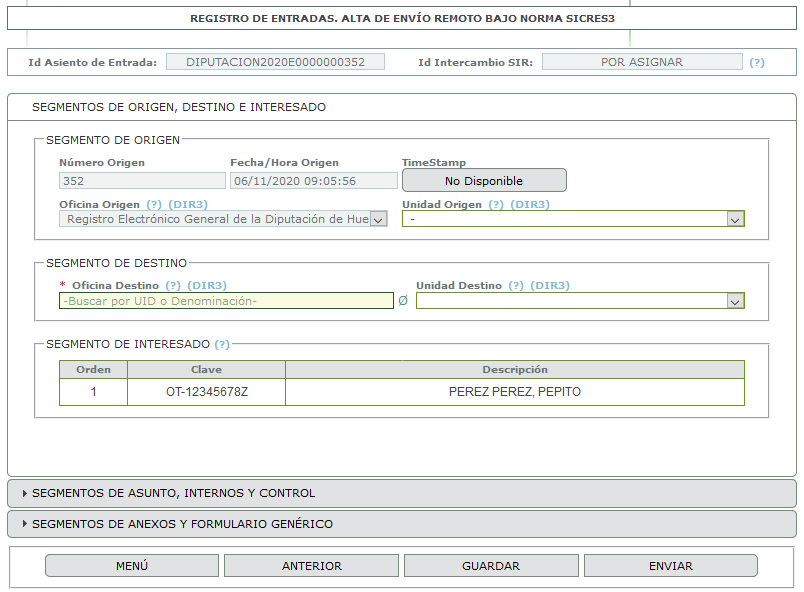Open help (?) beside Unidad Destino label
Image resolution: width=804 pixels, height=592 pixels.
tap(516, 285)
